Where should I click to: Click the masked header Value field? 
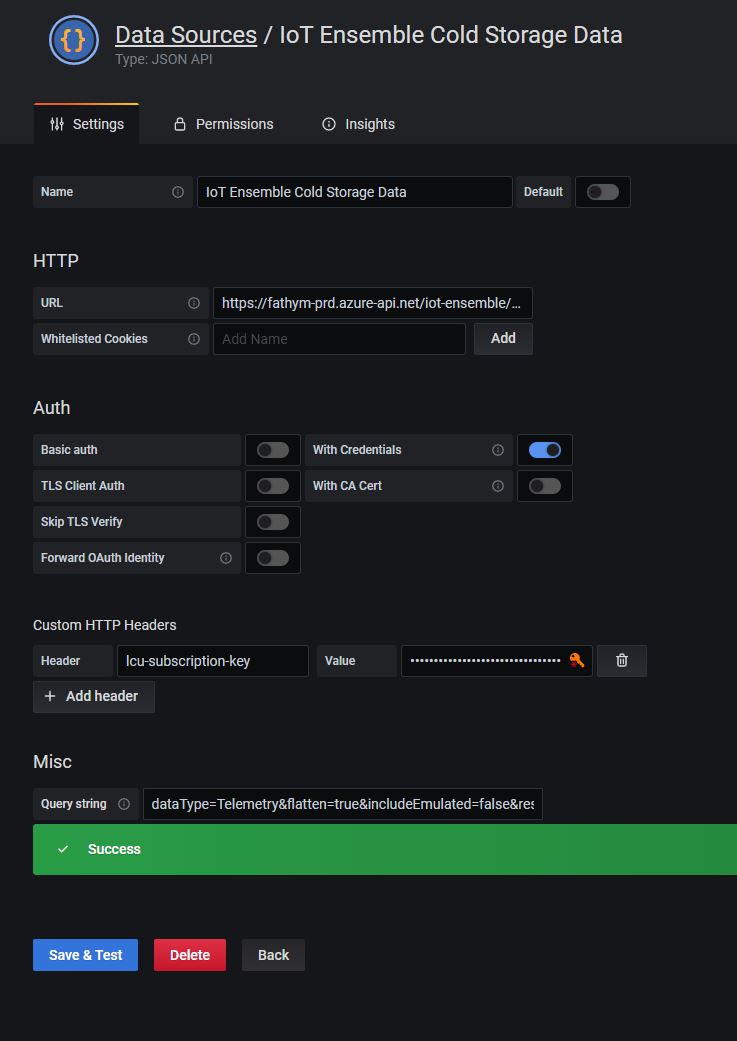(x=497, y=661)
